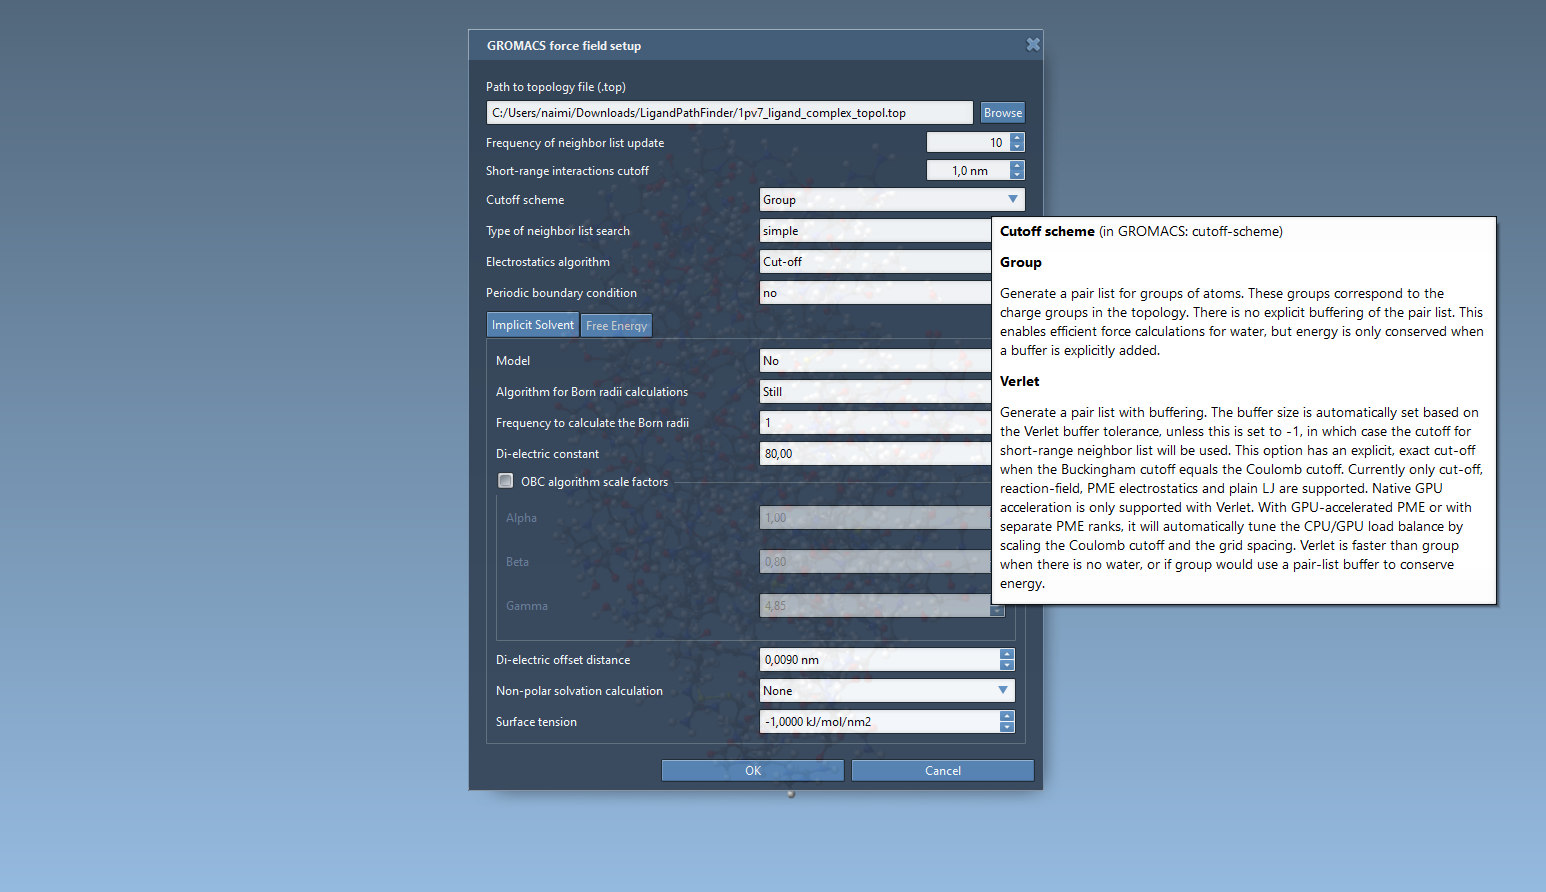The image size is (1546, 892).
Task: Decrease the neighbor list update frequency
Action: pyautogui.click(x=1017, y=147)
